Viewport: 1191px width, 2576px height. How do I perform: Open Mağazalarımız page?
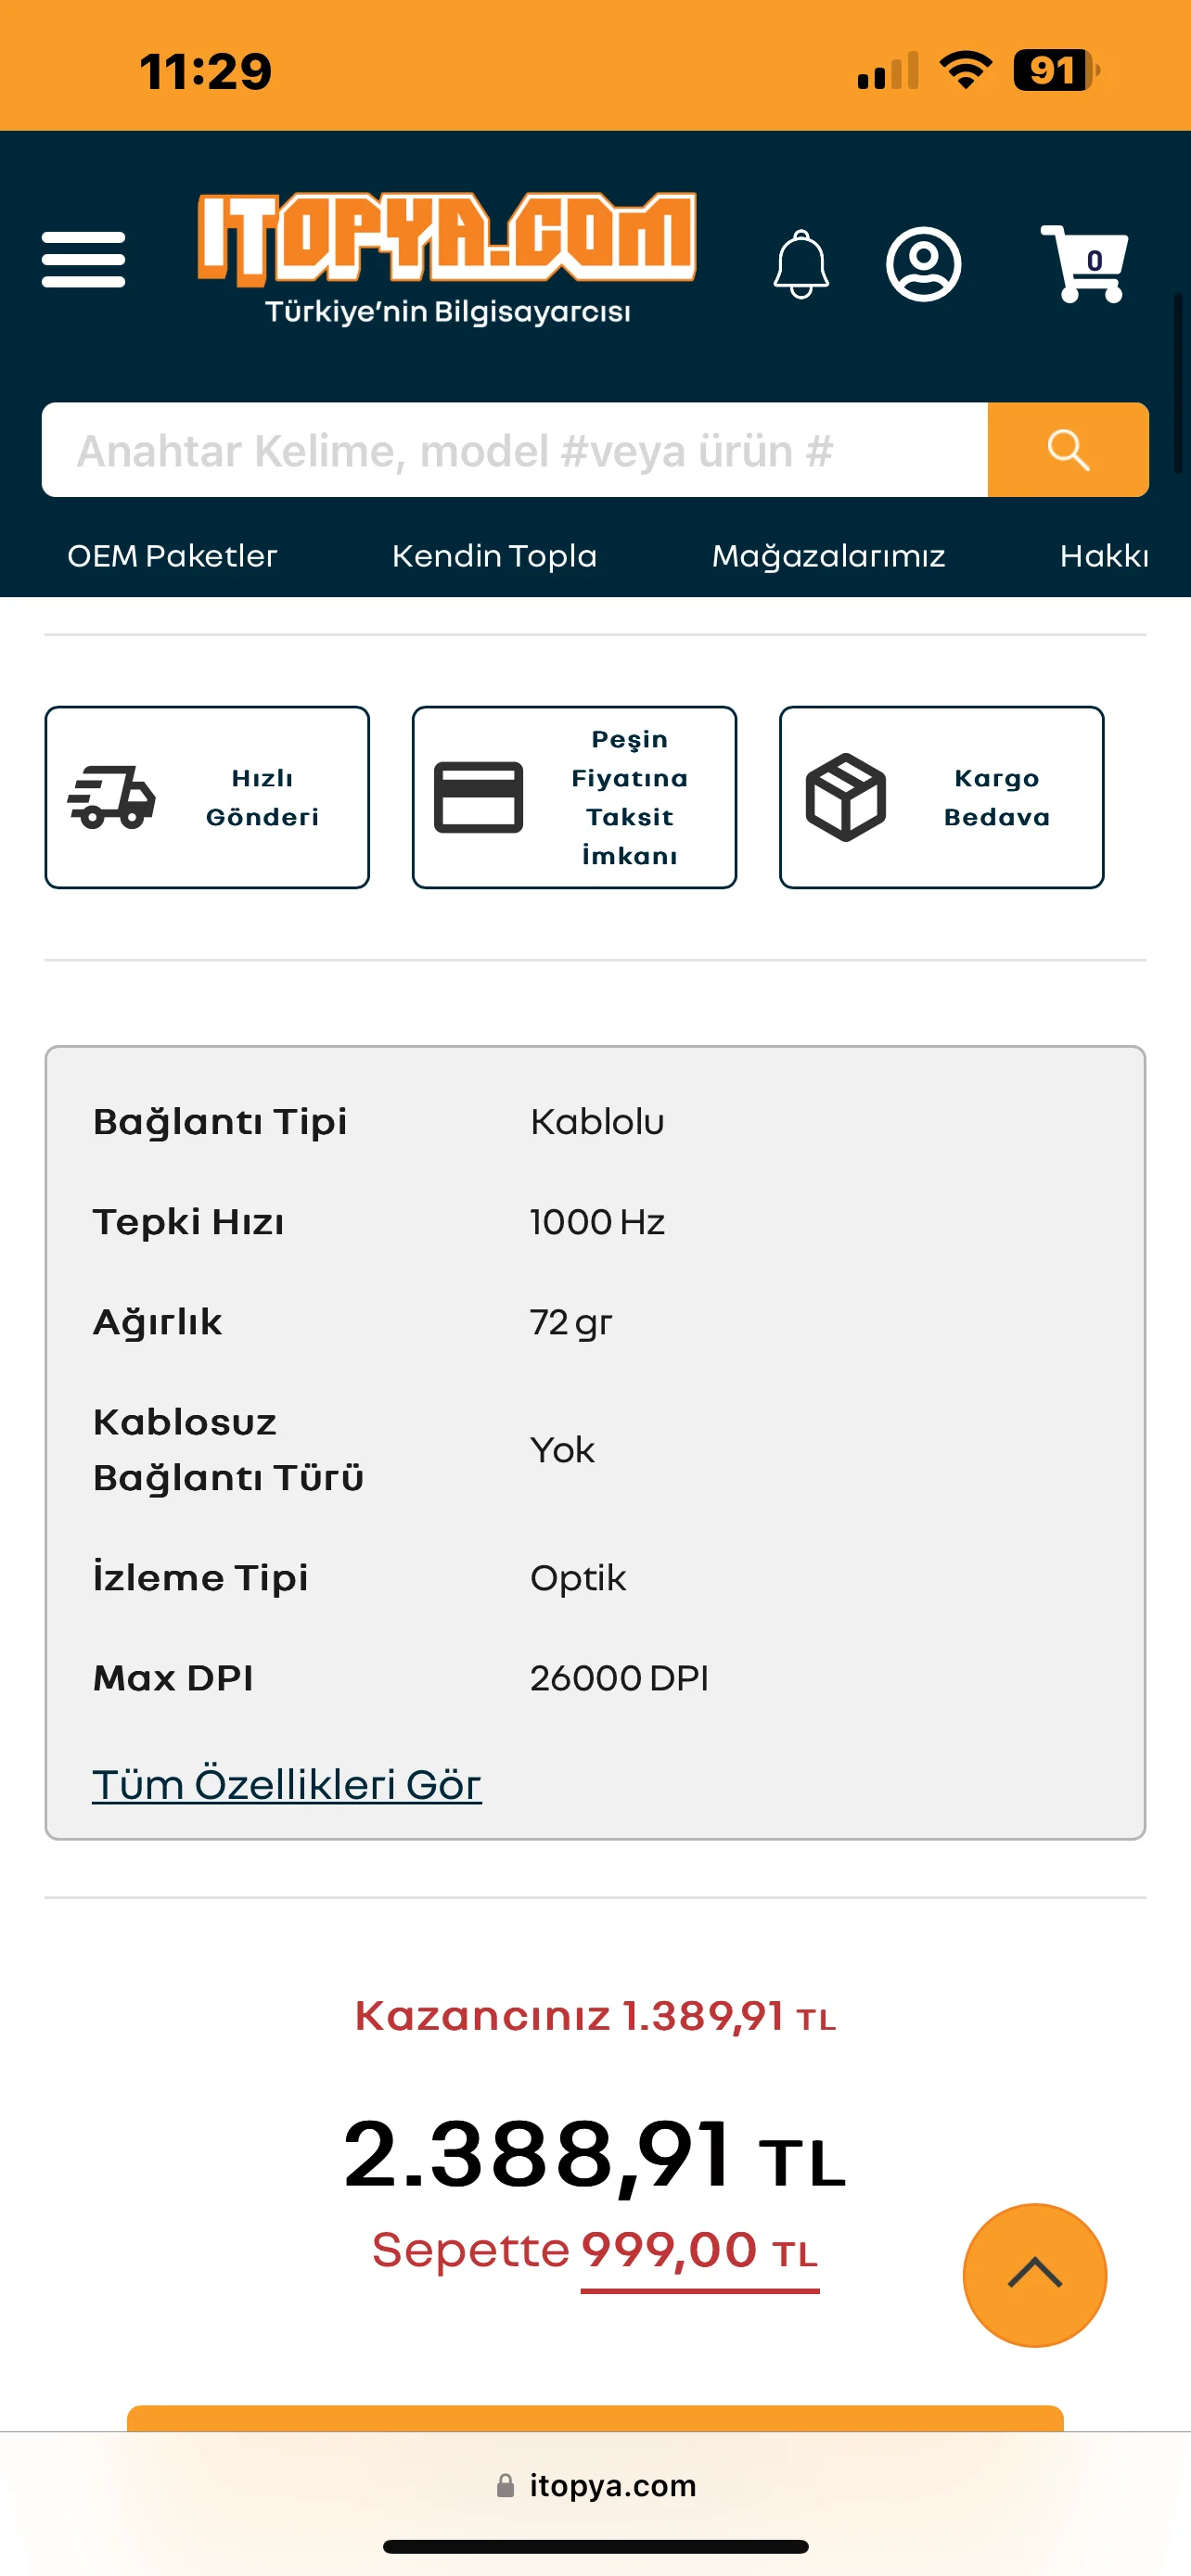tap(828, 556)
